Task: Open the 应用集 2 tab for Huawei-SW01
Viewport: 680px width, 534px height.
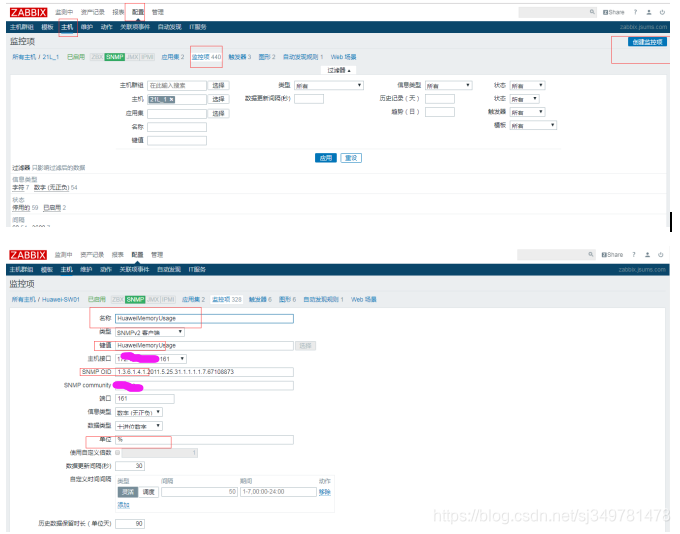Action: coord(193,299)
